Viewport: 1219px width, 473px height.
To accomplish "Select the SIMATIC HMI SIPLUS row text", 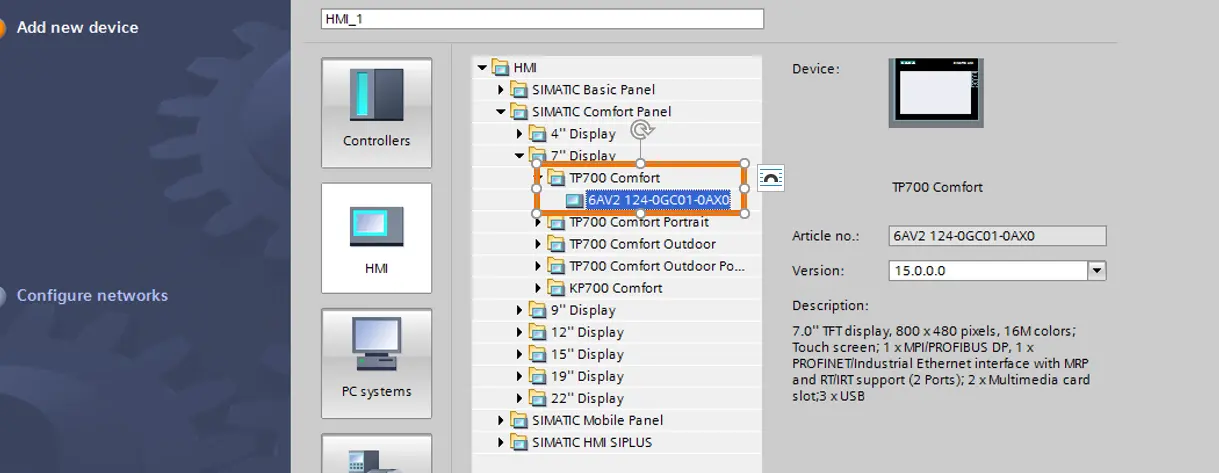I will click(592, 442).
